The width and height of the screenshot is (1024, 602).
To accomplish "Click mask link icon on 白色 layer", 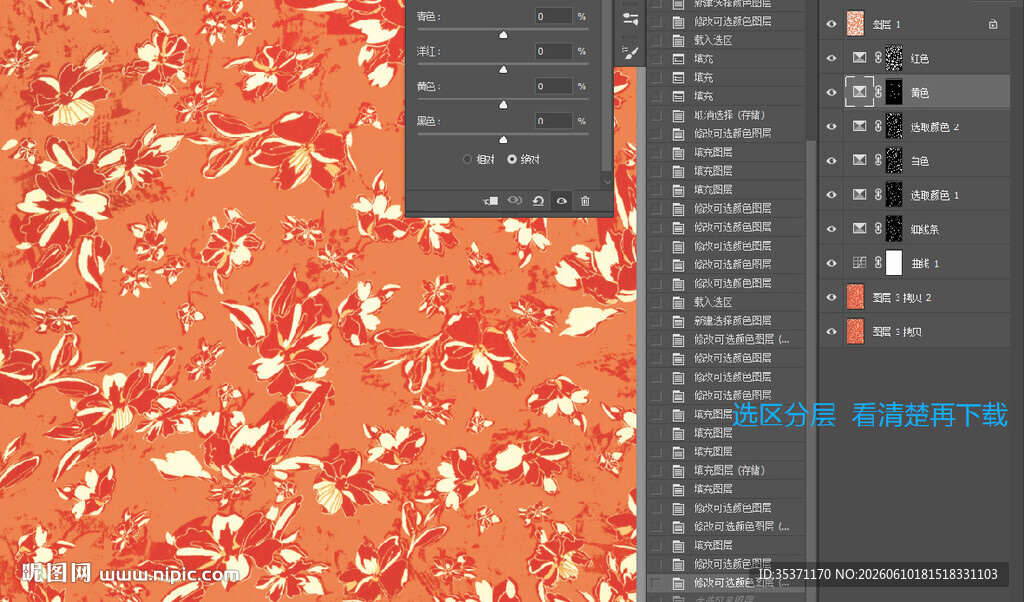I will [x=878, y=160].
